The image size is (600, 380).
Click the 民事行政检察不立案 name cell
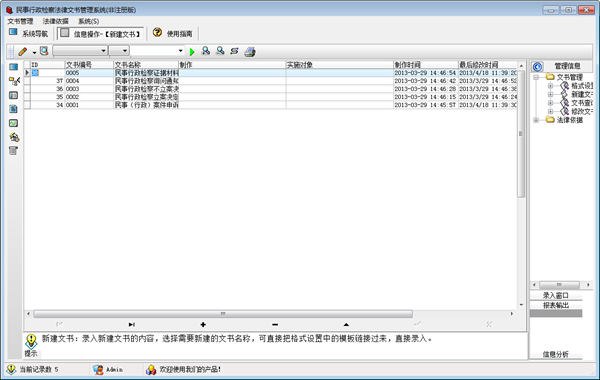point(146,89)
